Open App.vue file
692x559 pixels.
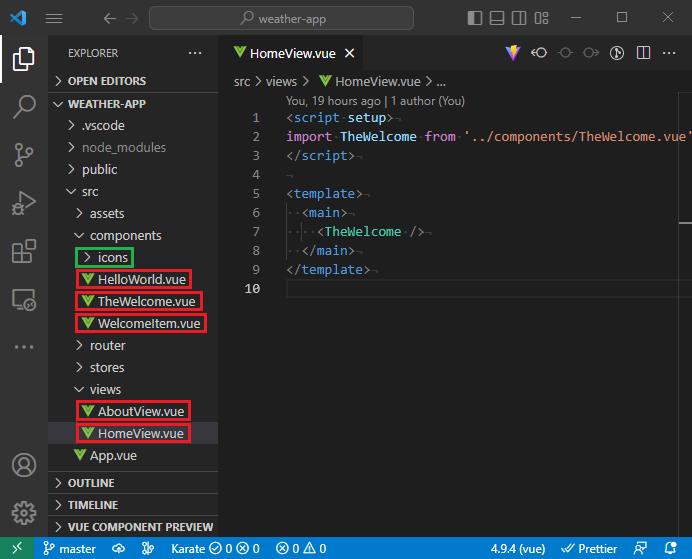click(x=133, y=456)
